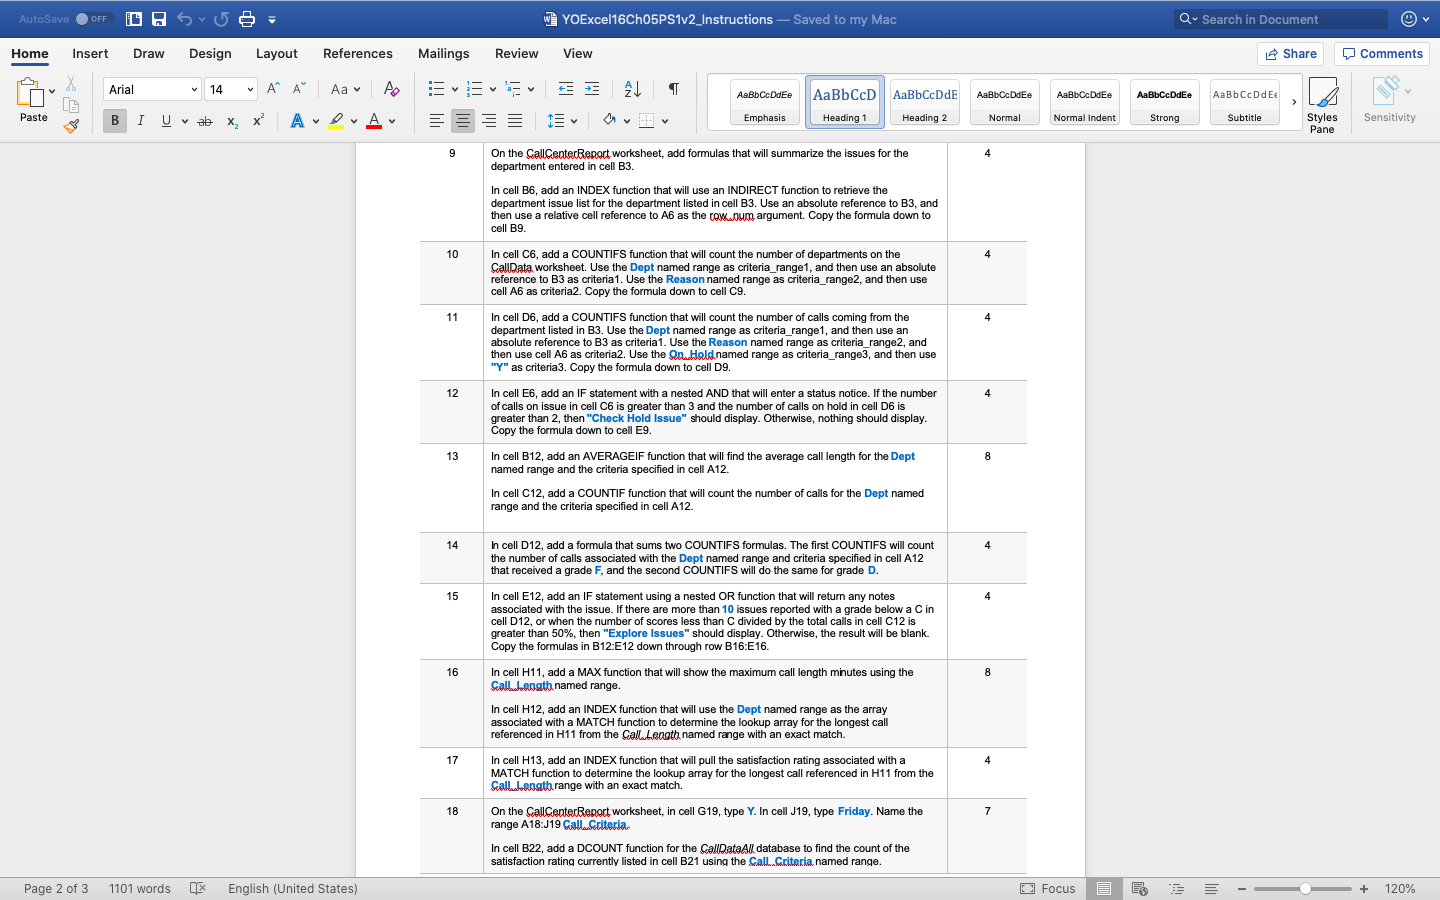Click the Format Painter brush icon
Viewport: 1440px width, 900px height.
pyautogui.click(x=71, y=126)
